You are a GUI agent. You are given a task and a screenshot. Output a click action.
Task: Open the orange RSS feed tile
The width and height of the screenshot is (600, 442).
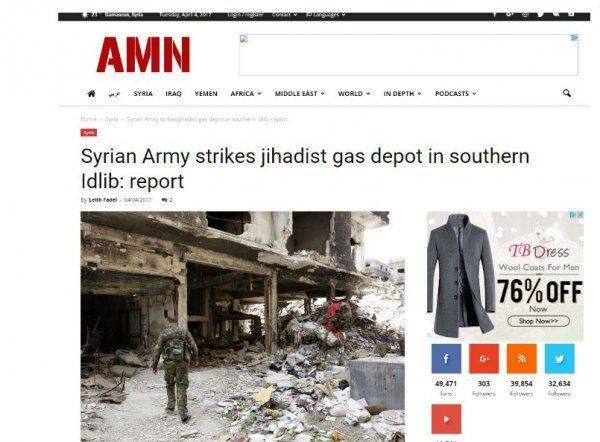(x=522, y=359)
